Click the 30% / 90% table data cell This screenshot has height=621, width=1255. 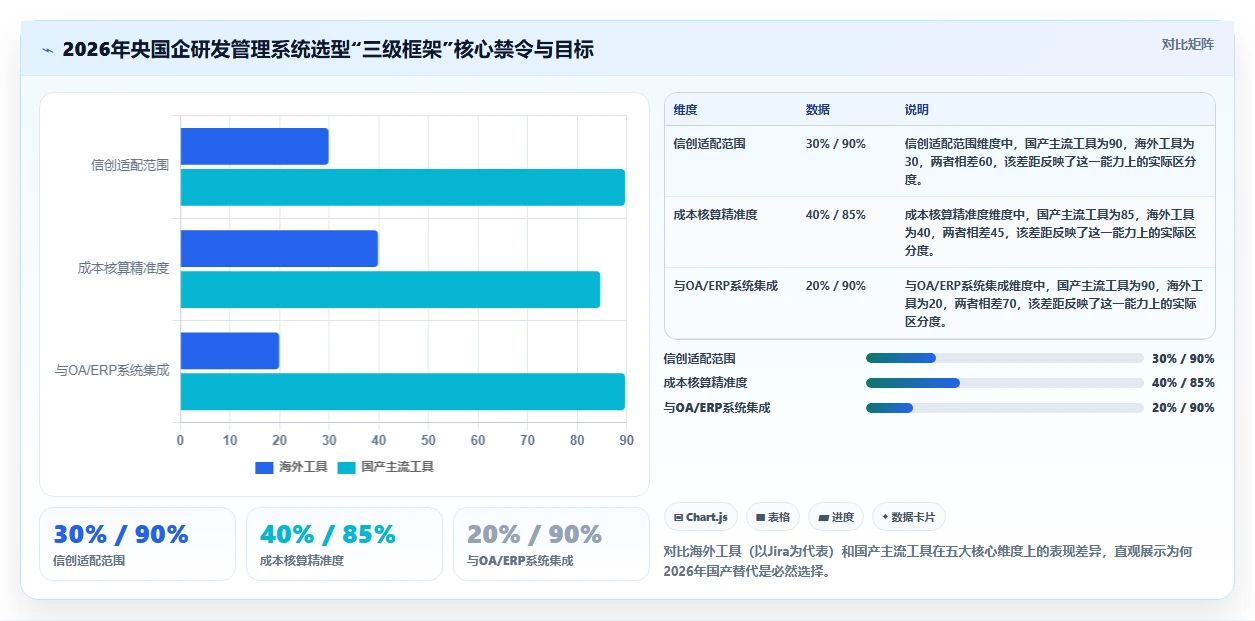tap(836, 144)
